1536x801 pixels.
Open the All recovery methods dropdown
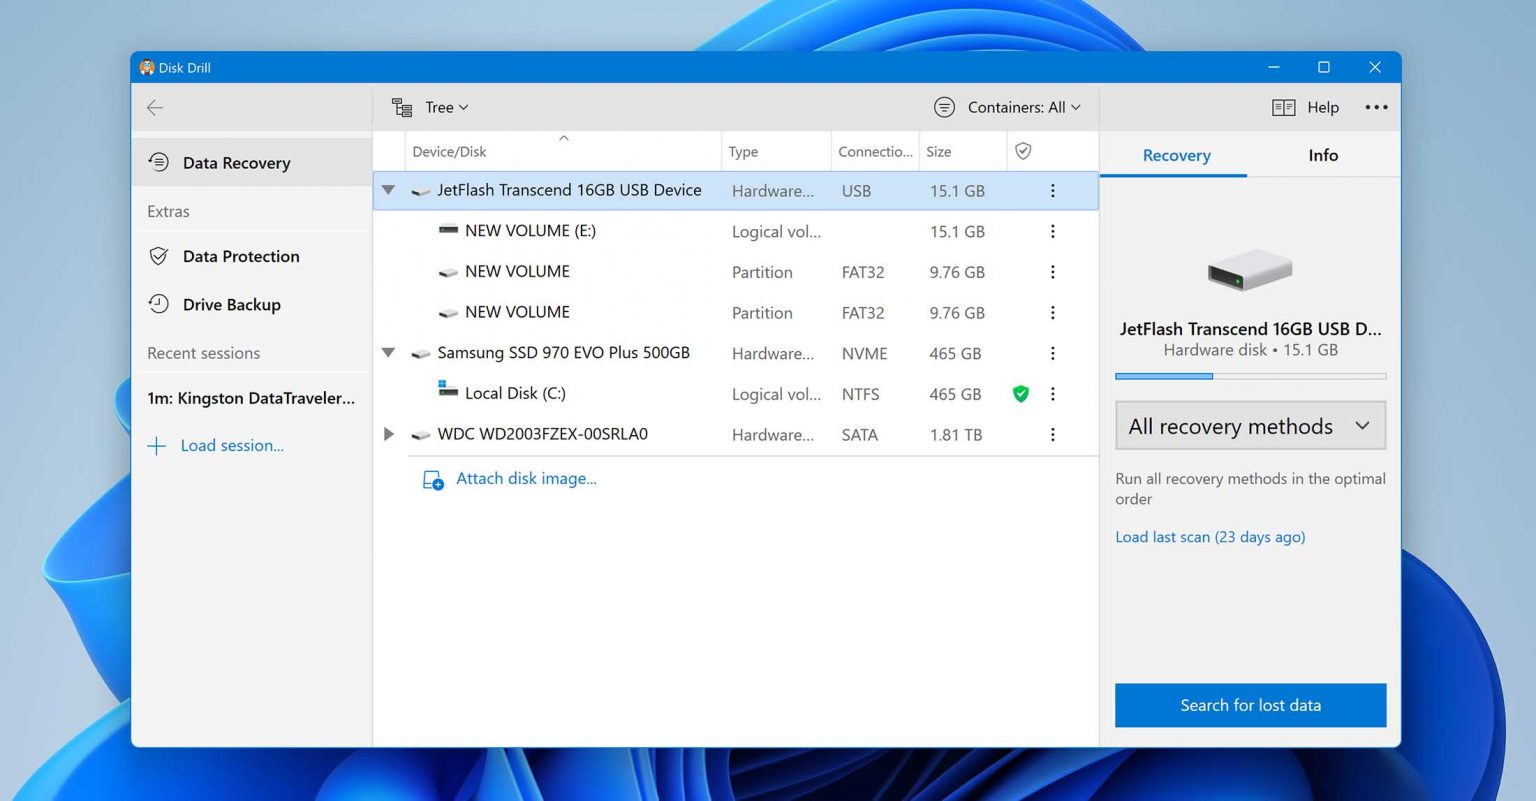(x=1249, y=425)
